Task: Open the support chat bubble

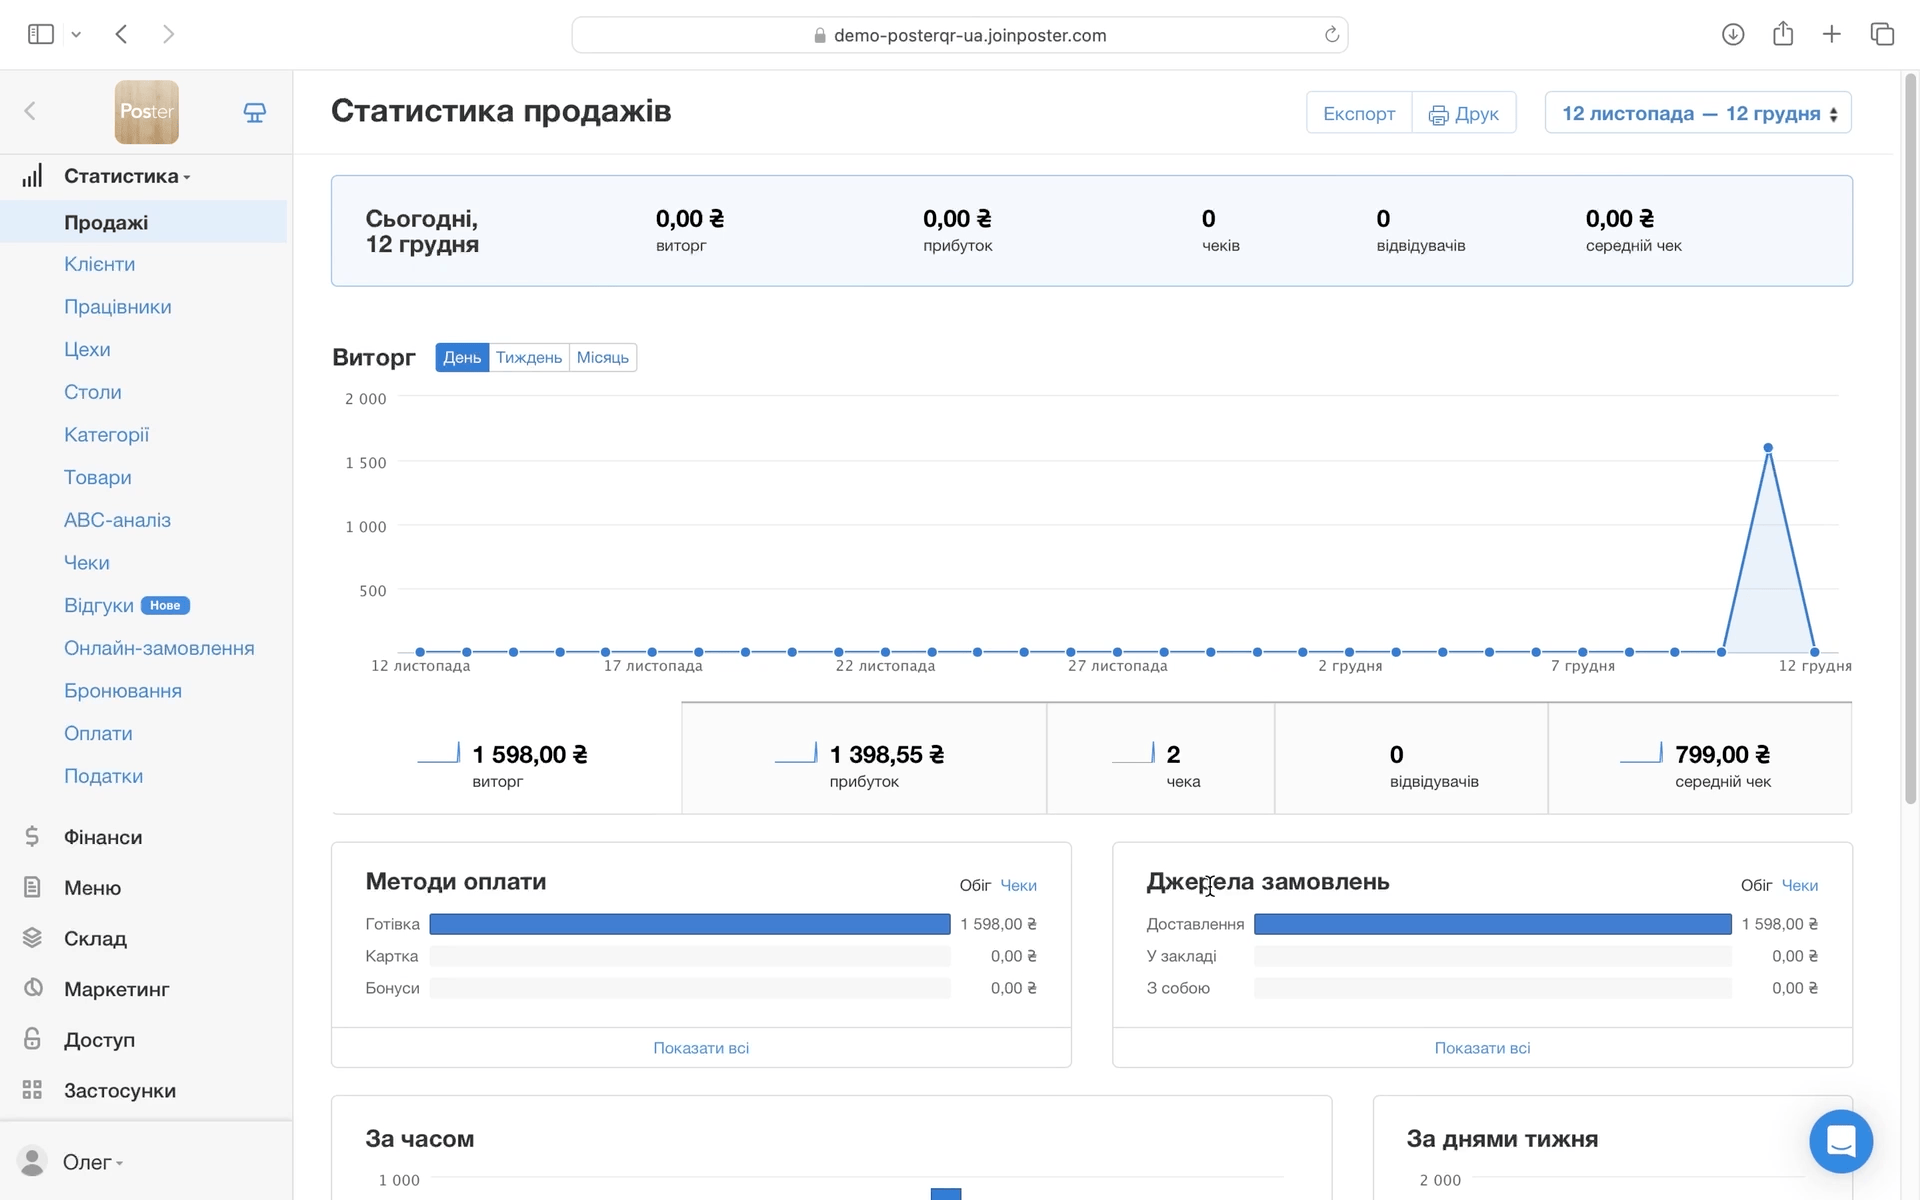Action: point(1840,1141)
